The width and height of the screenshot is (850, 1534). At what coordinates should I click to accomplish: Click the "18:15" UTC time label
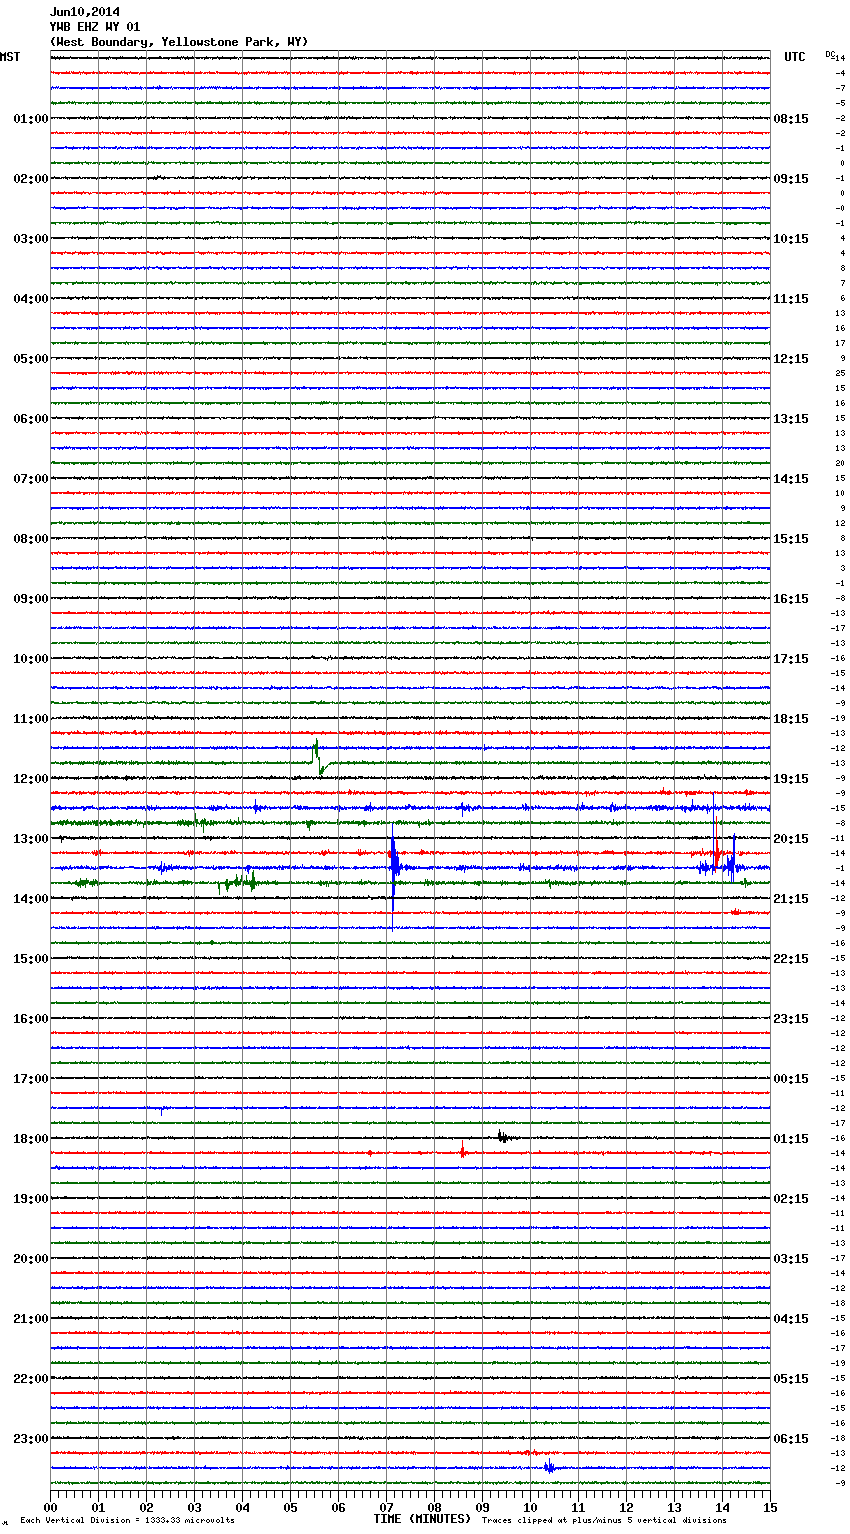click(791, 719)
